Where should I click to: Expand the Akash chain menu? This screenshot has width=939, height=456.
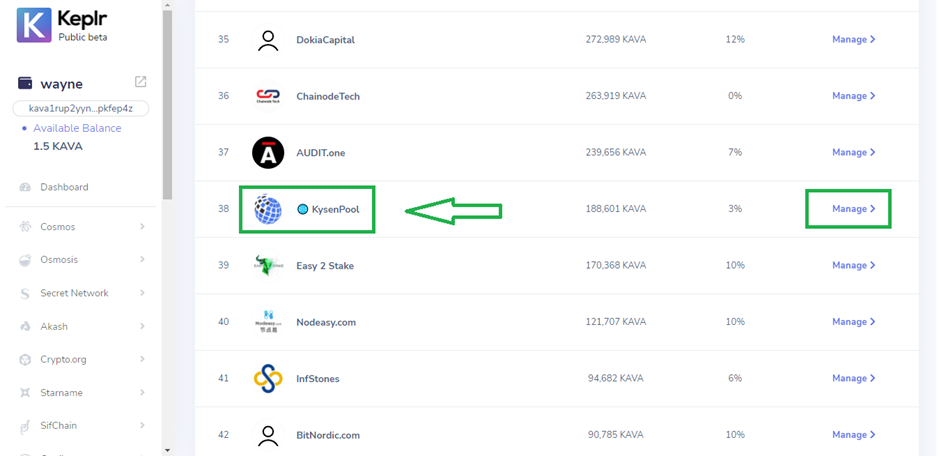(142, 326)
